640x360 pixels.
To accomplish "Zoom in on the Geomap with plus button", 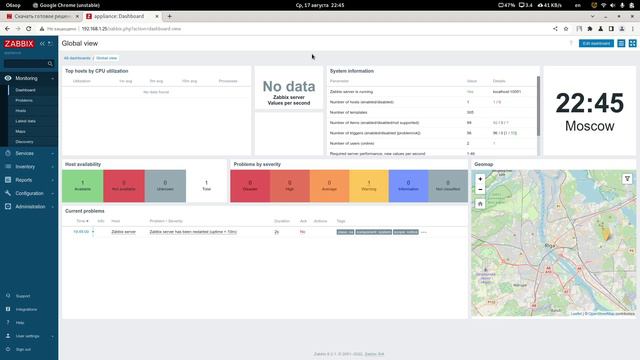I will click(480, 179).
